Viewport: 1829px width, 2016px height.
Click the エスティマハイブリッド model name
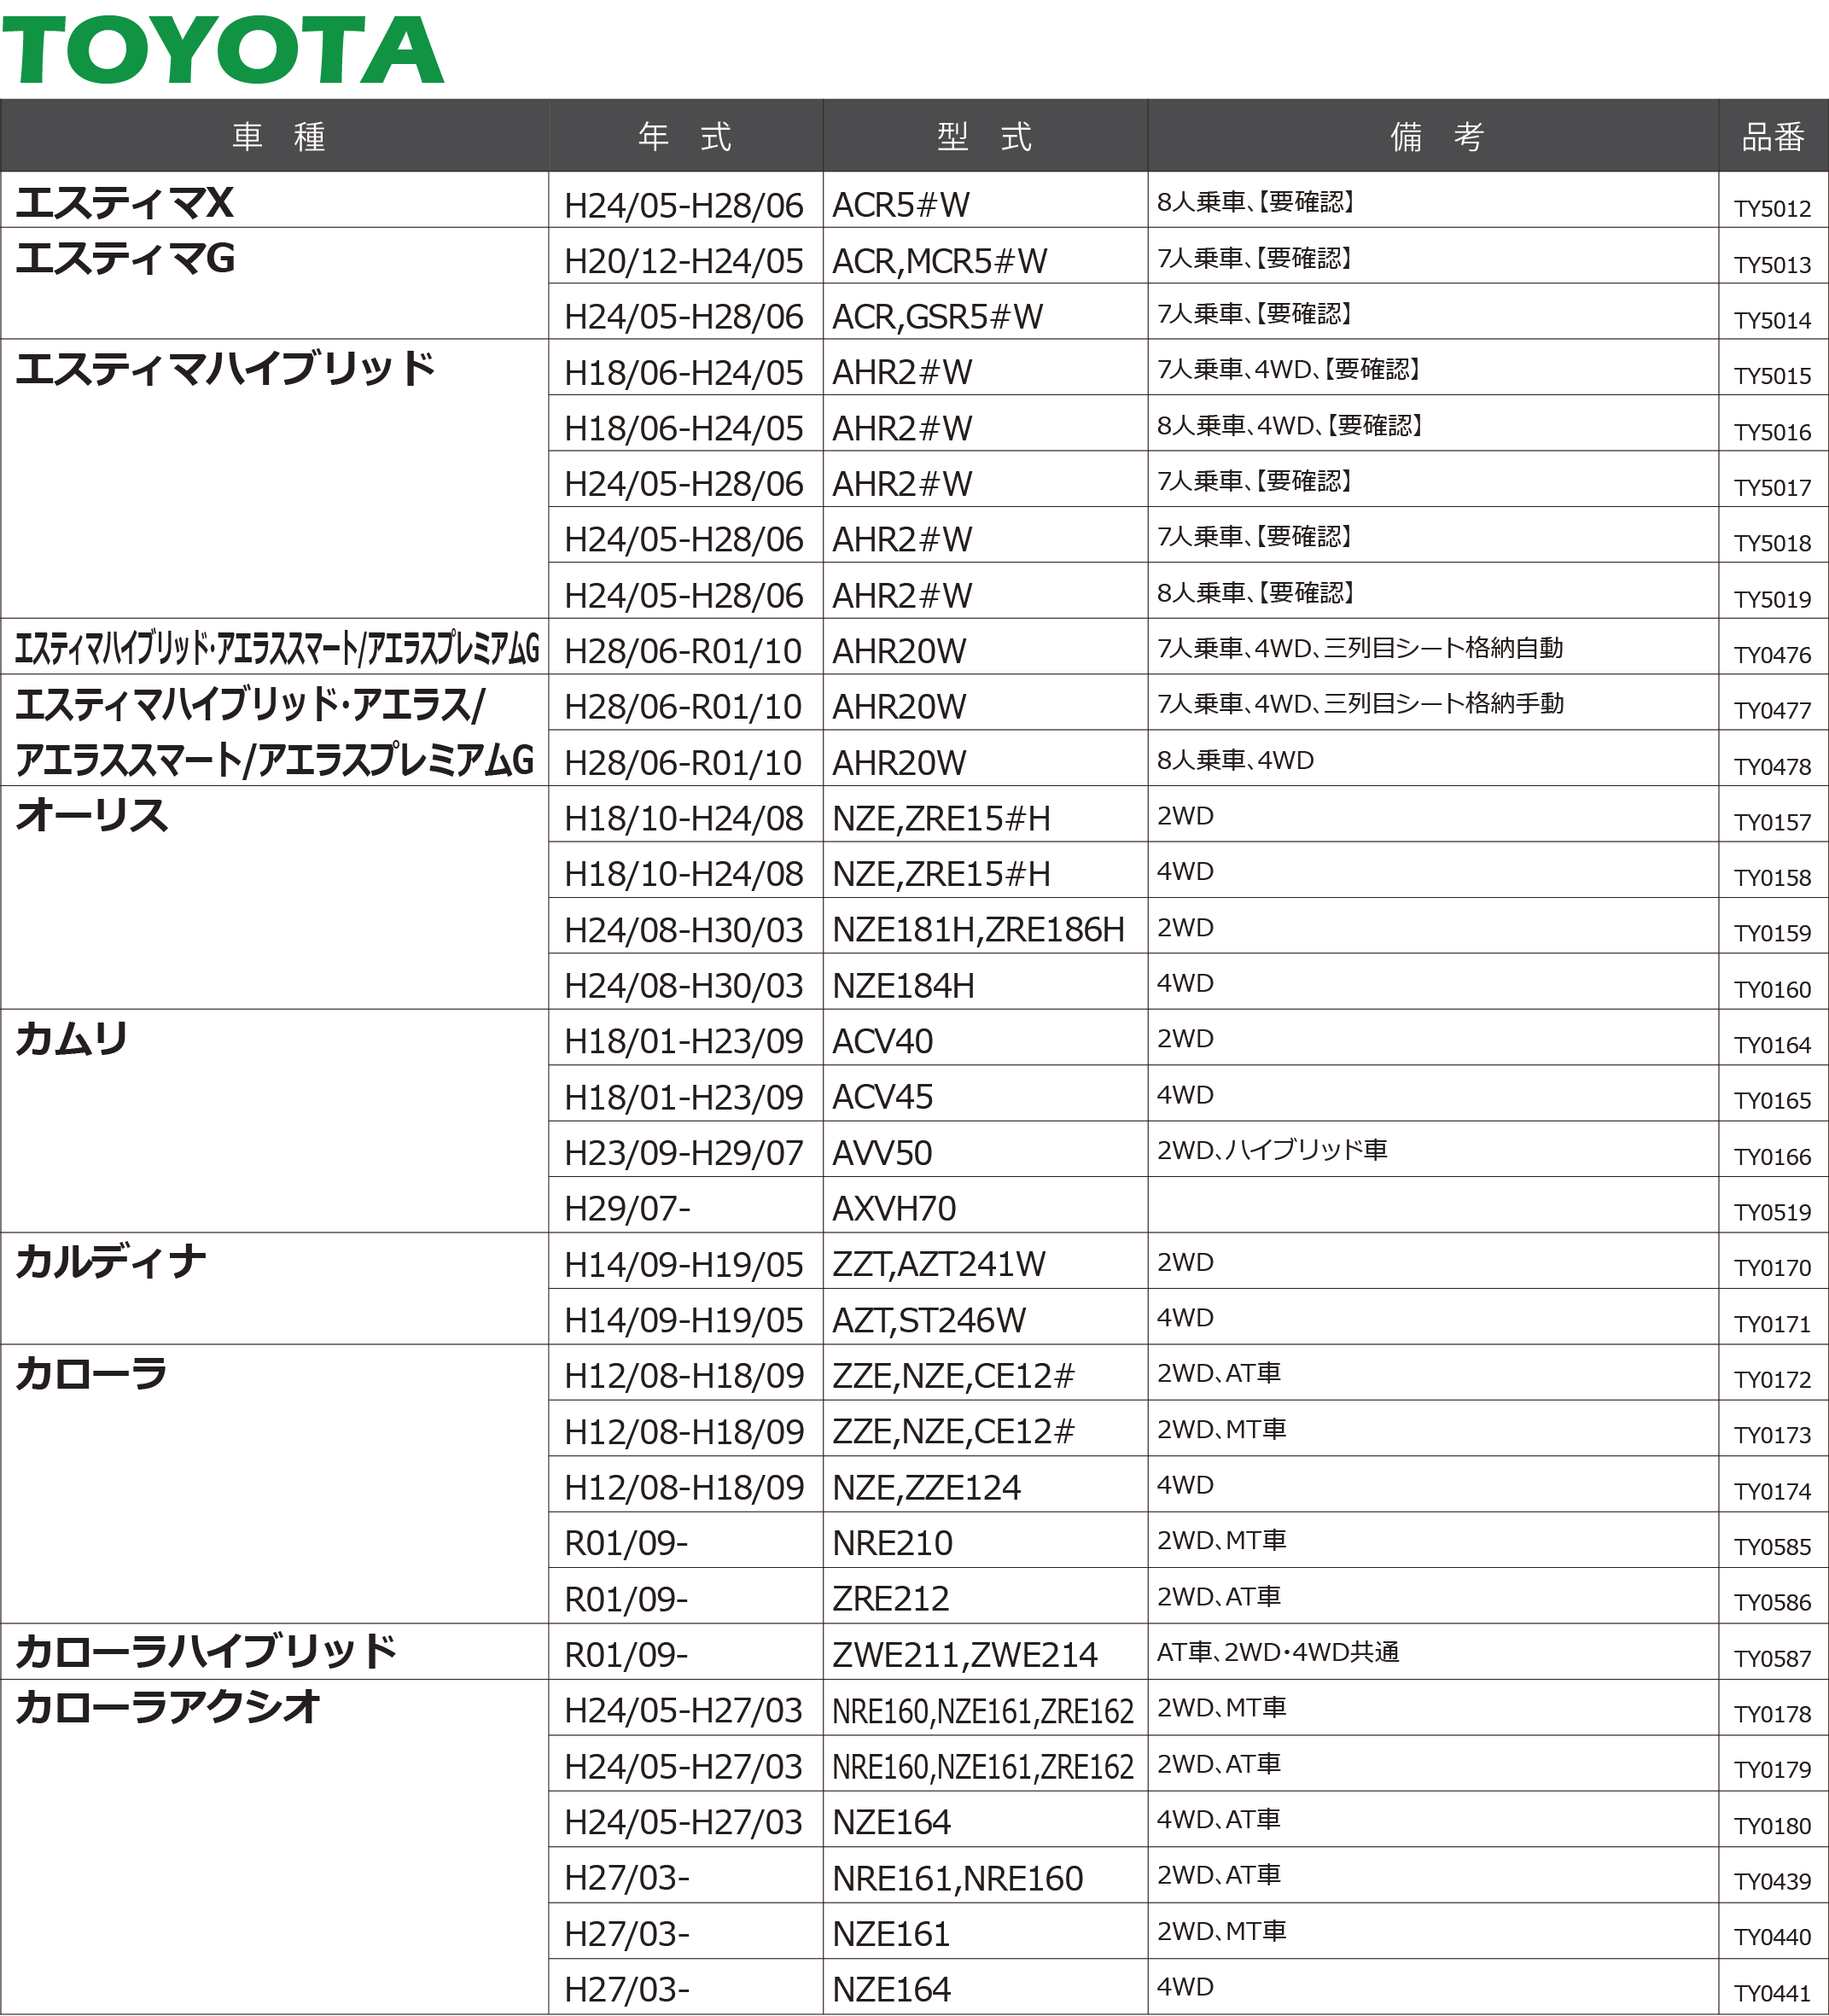(225, 369)
